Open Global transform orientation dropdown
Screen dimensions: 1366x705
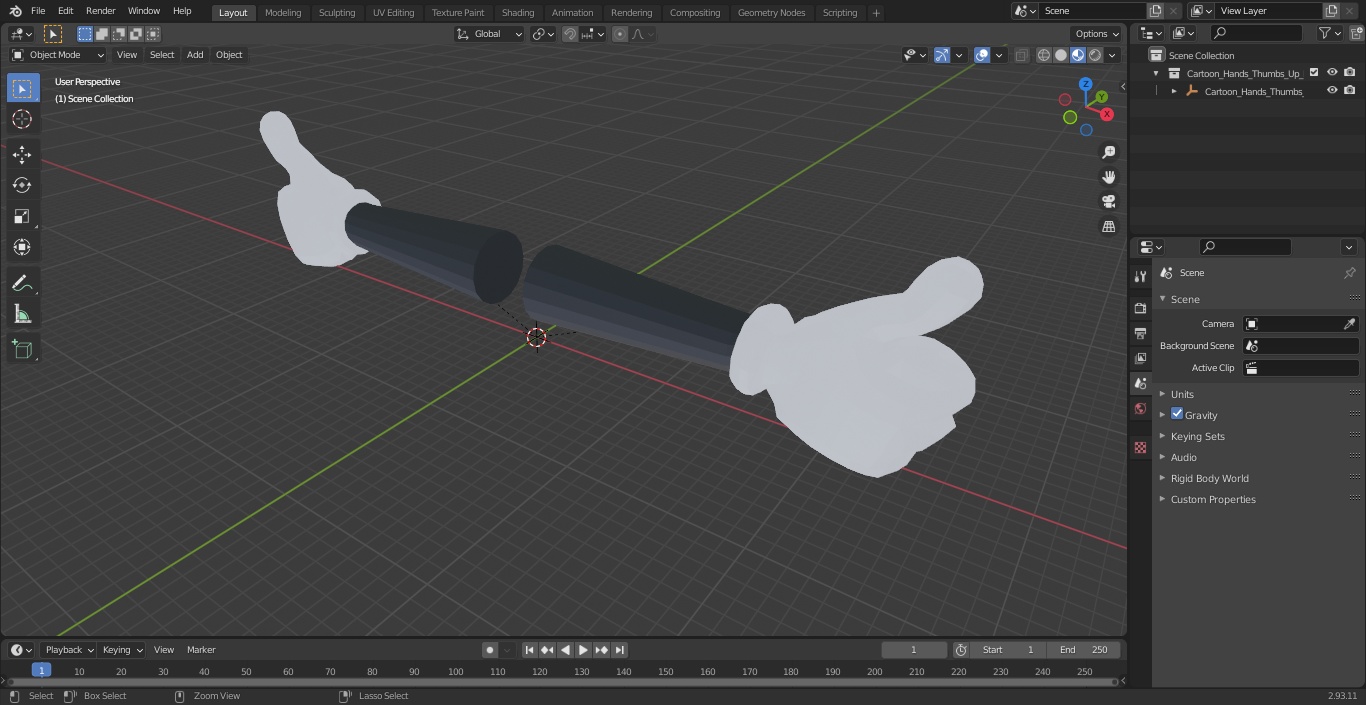tap(489, 34)
